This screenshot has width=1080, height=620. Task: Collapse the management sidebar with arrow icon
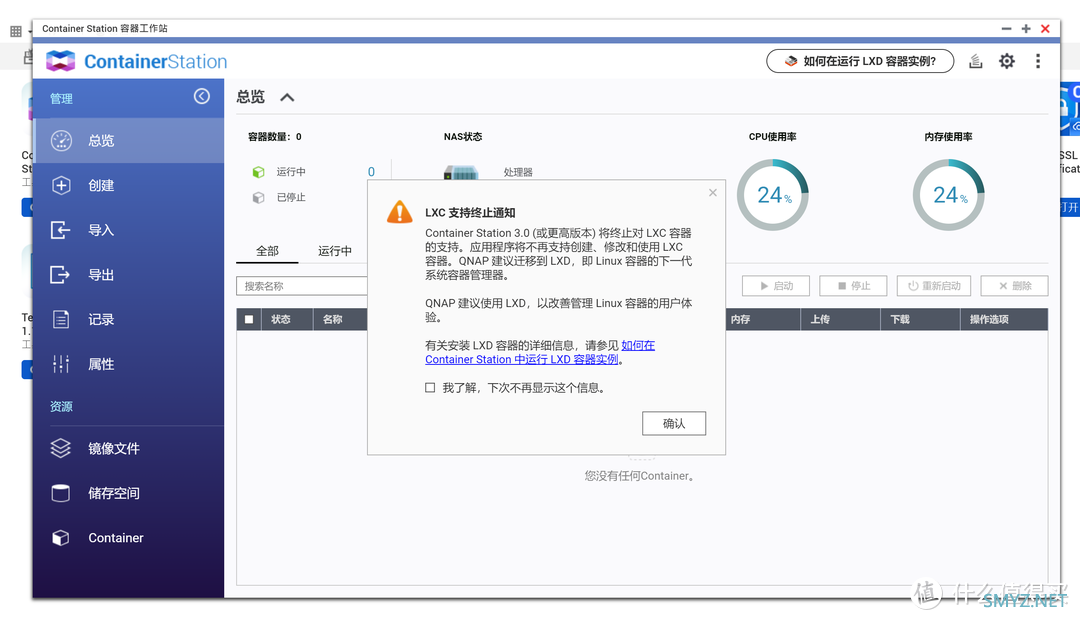click(202, 96)
